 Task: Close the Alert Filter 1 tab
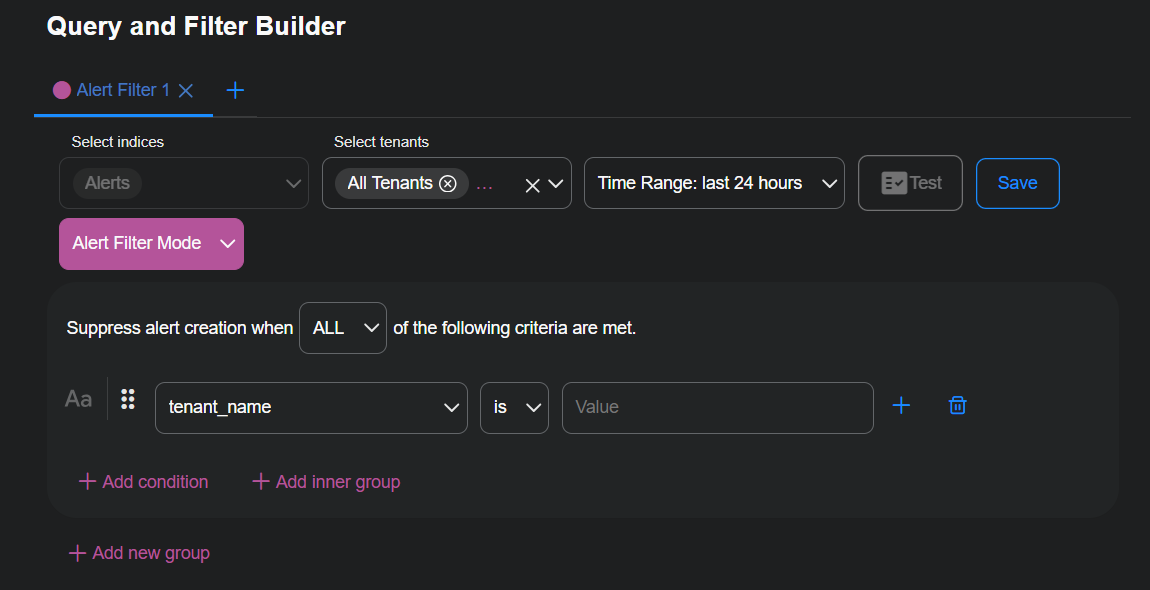[x=185, y=89]
